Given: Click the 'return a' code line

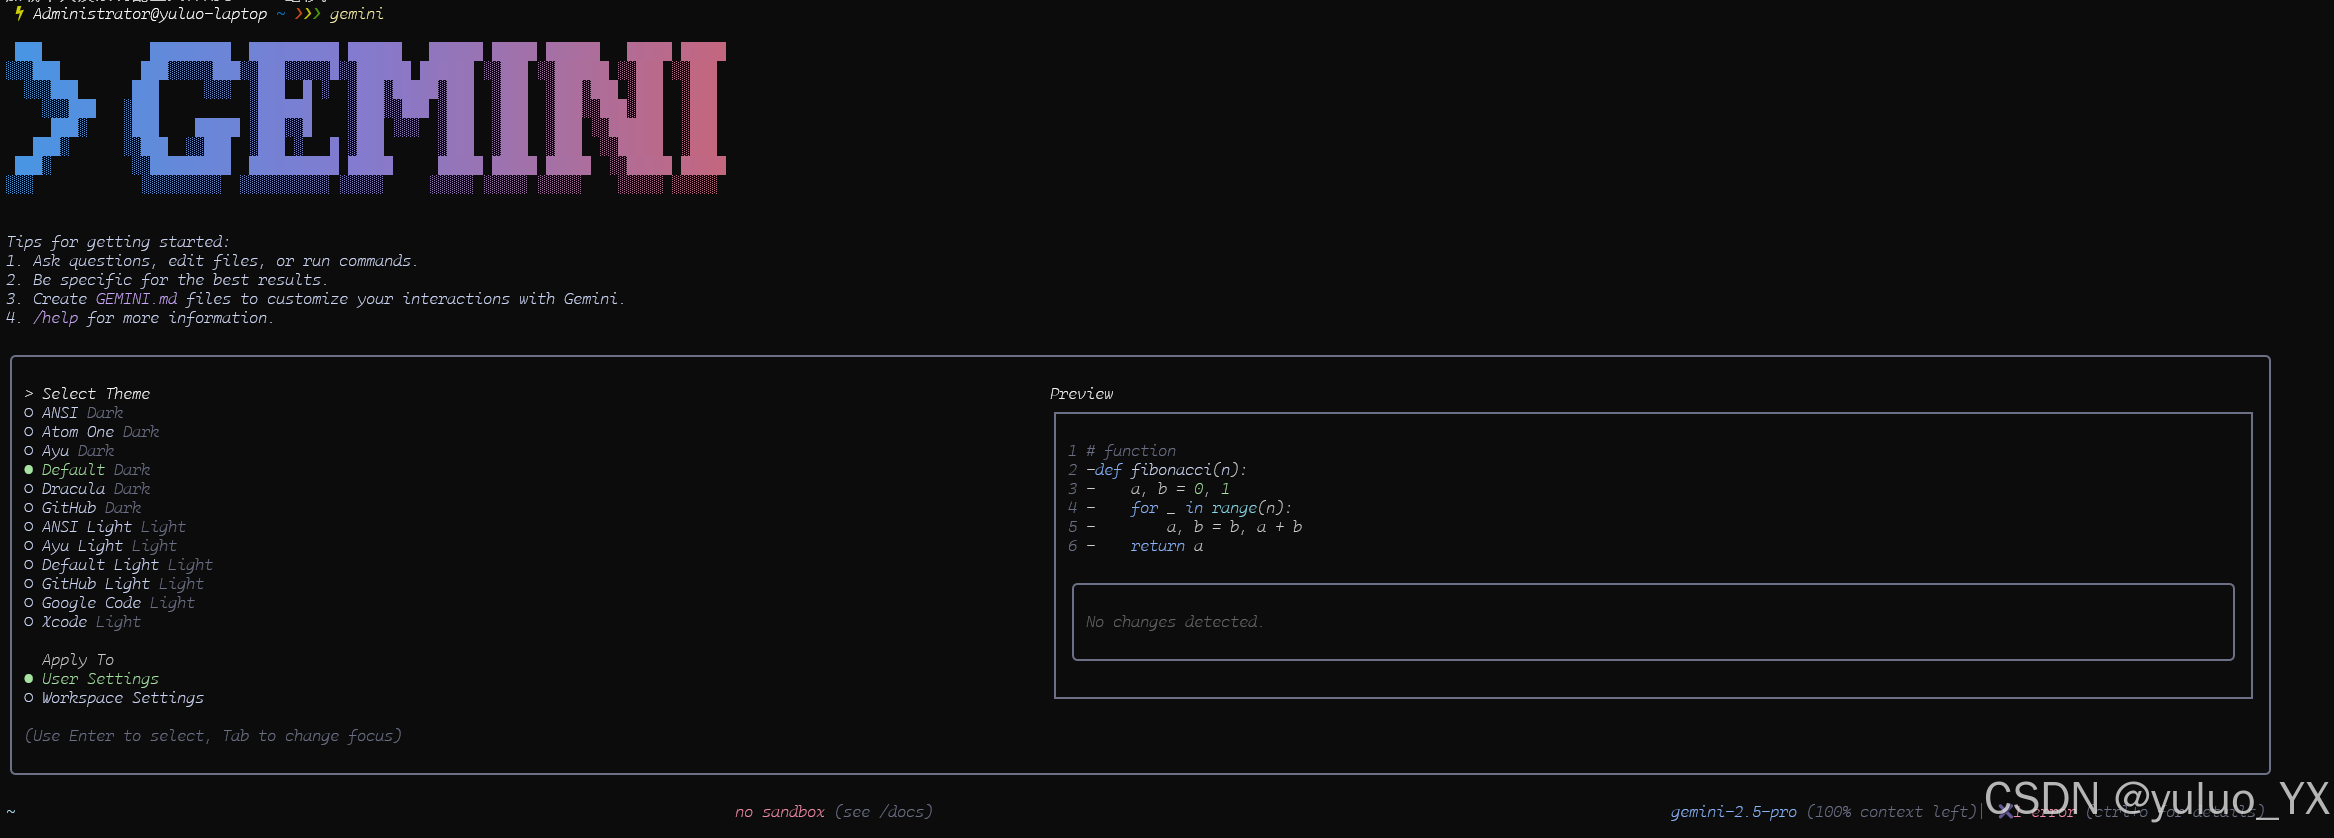Looking at the screenshot, I should [1167, 546].
